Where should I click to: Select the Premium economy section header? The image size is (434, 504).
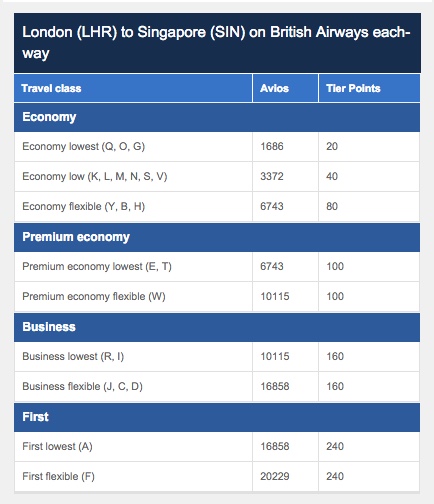pos(217,237)
